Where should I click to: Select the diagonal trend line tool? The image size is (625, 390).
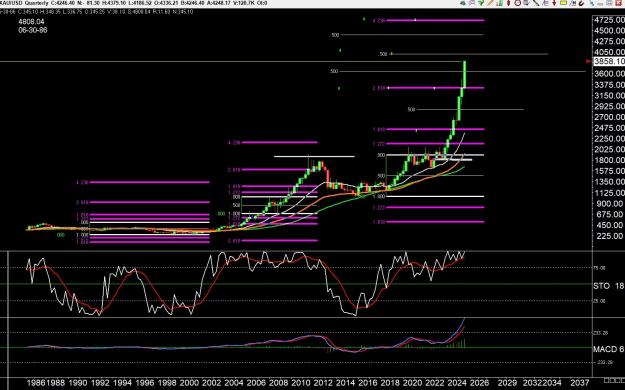[536, 3]
